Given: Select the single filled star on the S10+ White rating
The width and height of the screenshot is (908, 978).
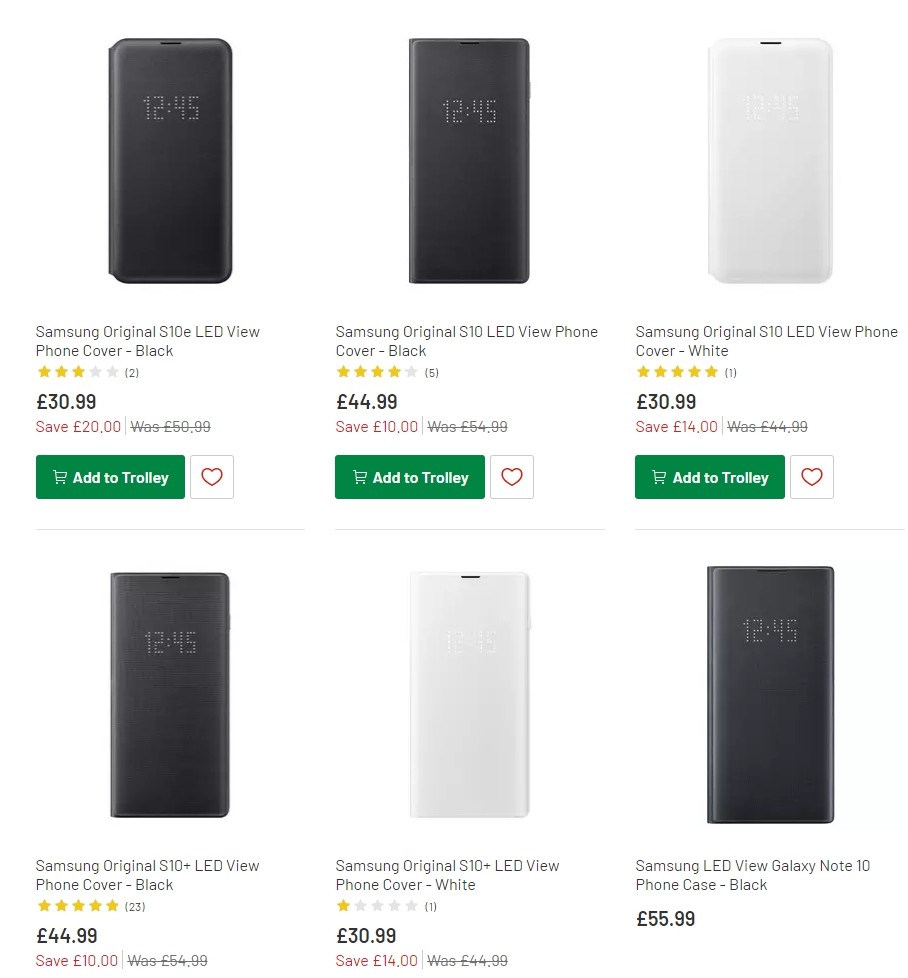Looking at the screenshot, I should 344,906.
